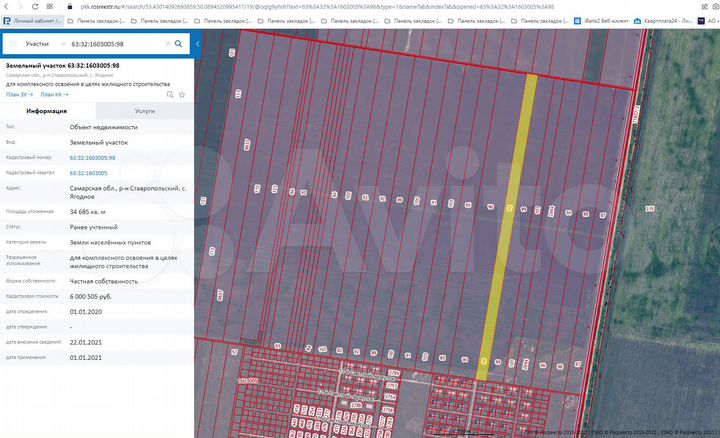The image size is (720, 438).
Task: Switch to the Услуги tab
Action: [144, 112]
